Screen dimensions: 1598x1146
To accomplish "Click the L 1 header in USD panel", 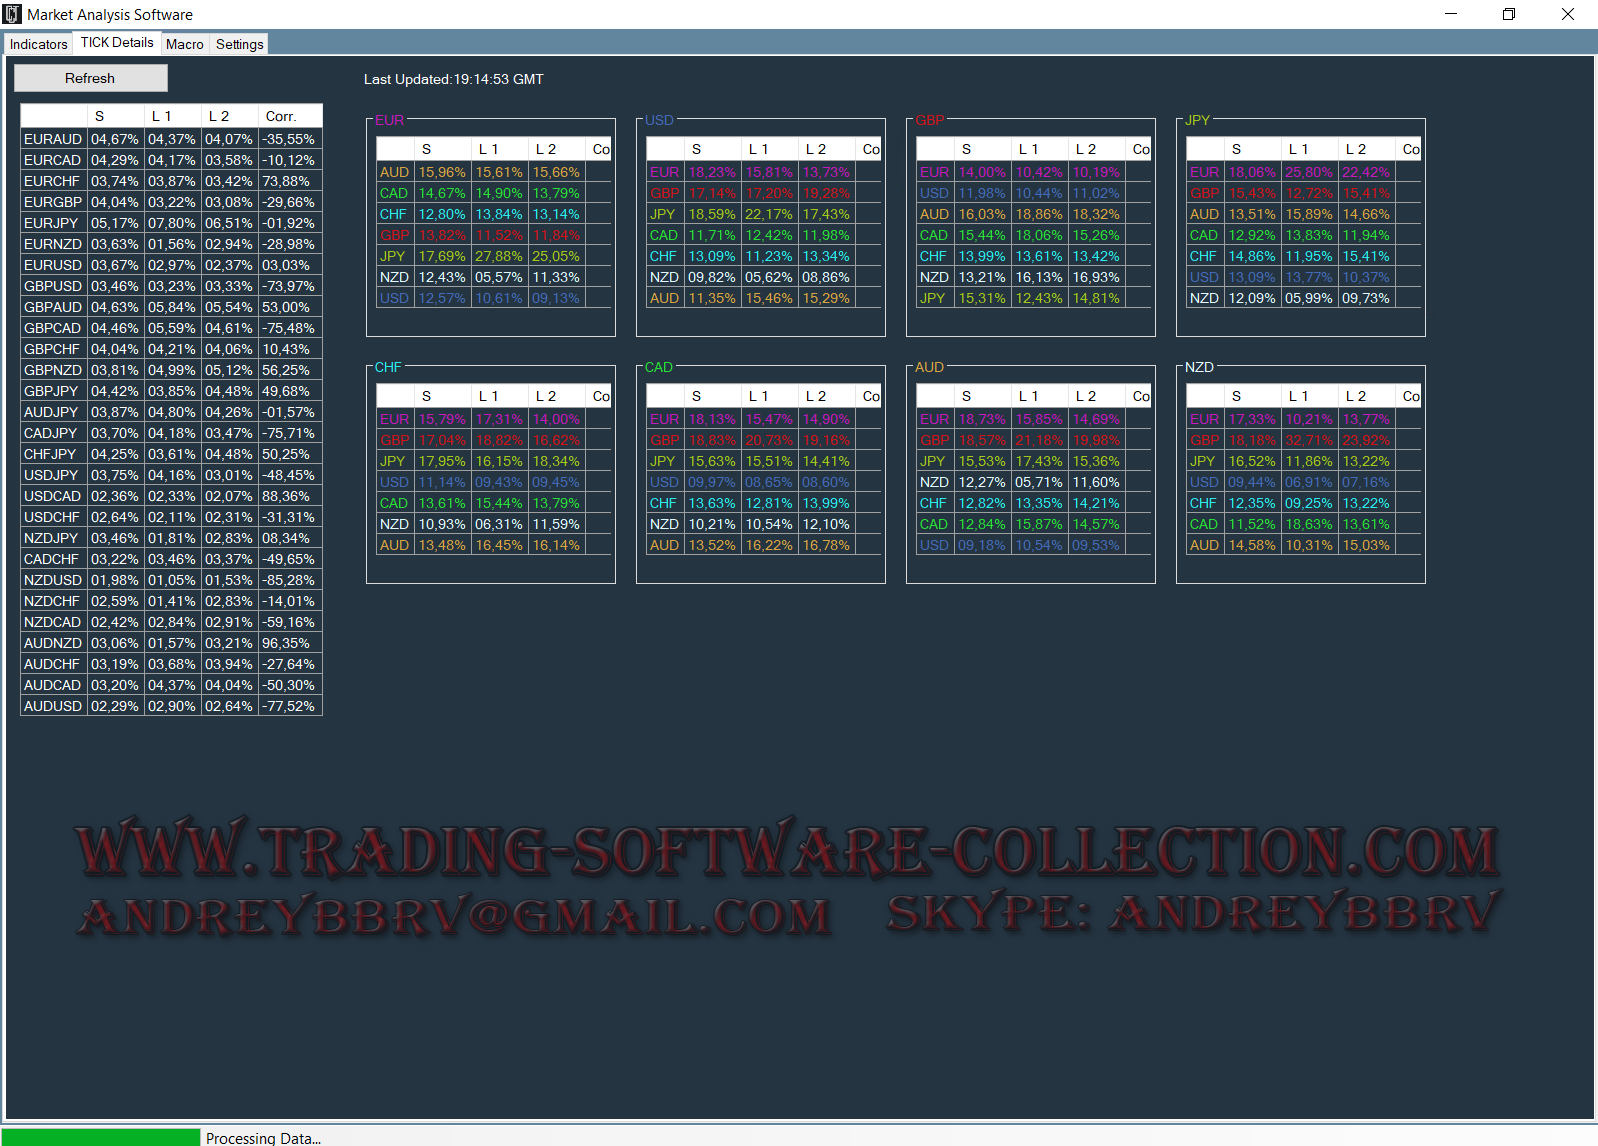I will coord(759,149).
